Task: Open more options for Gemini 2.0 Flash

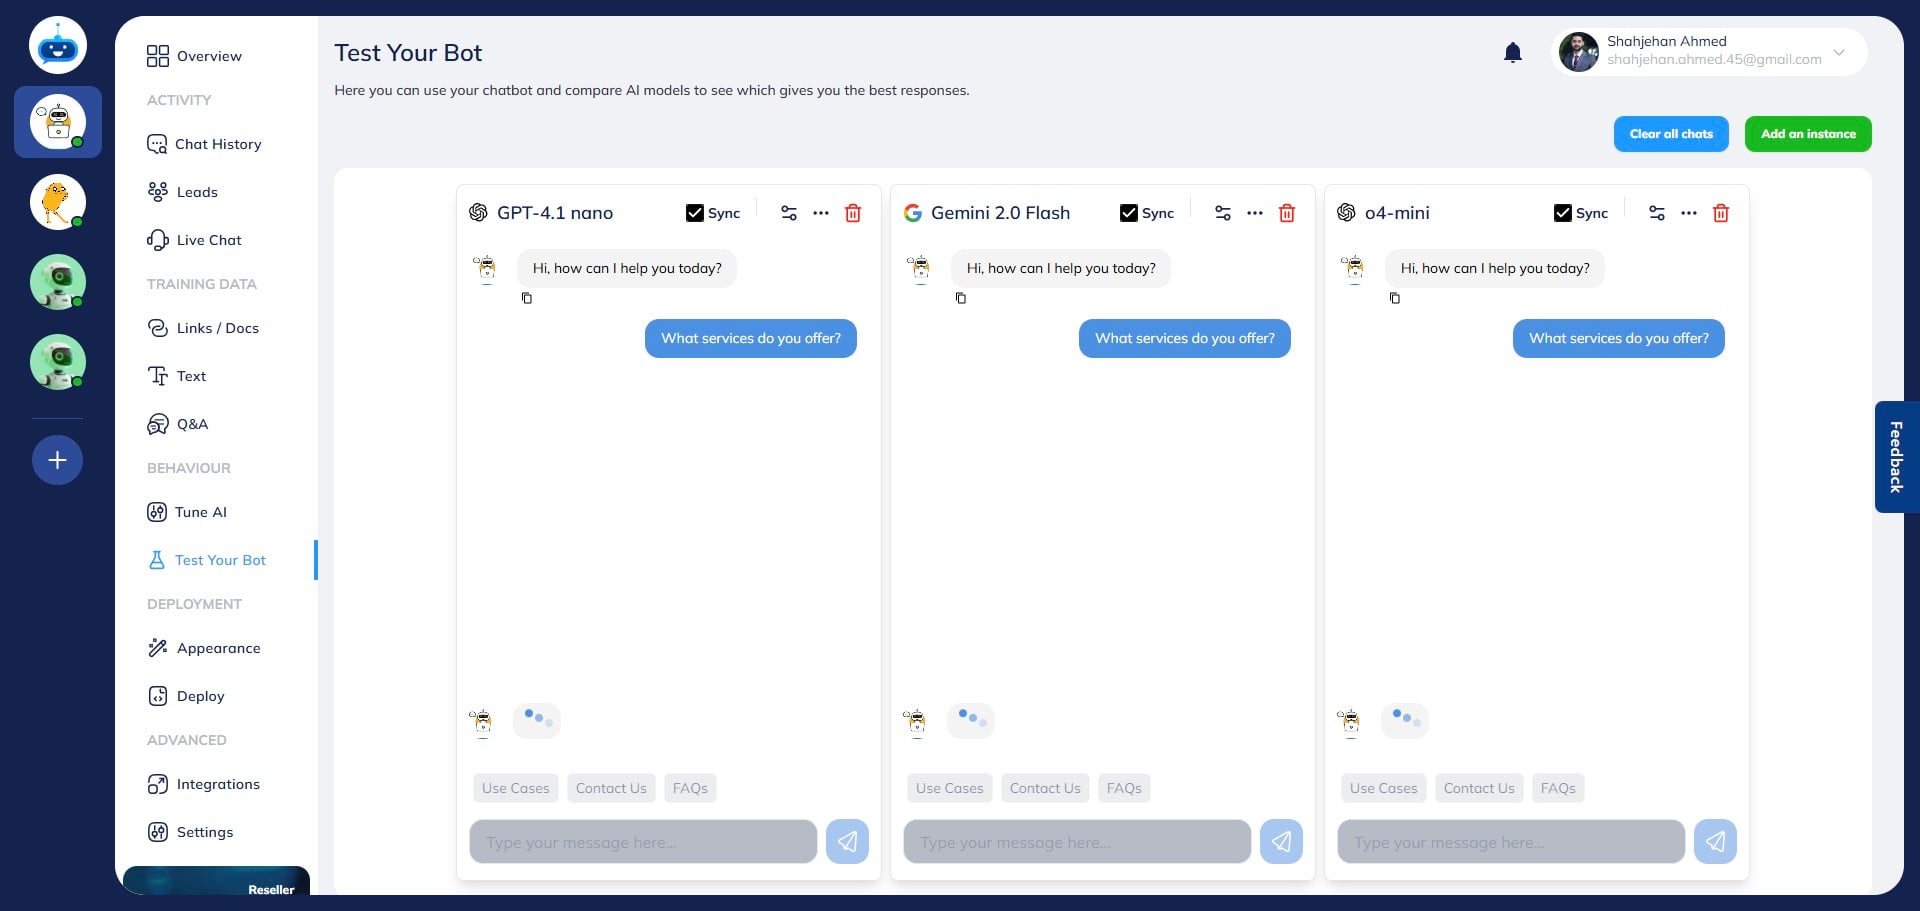Action: tap(1255, 213)
